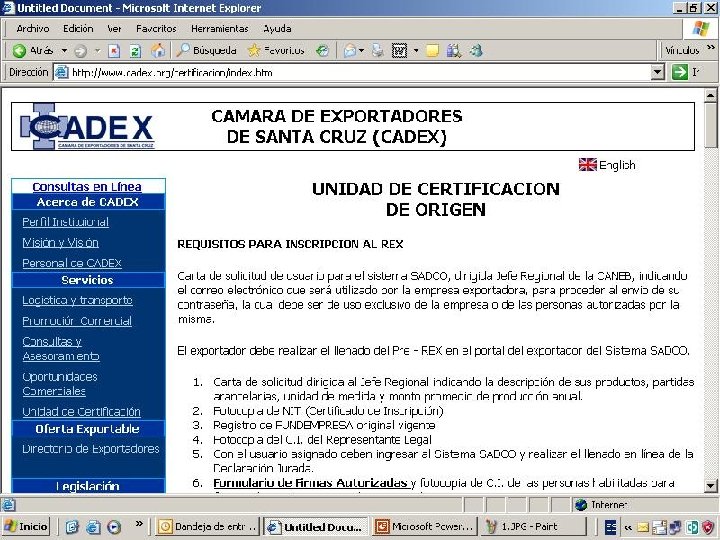Open the Promoción Comercial link
The image size is (720, 540).
point(77,321)
